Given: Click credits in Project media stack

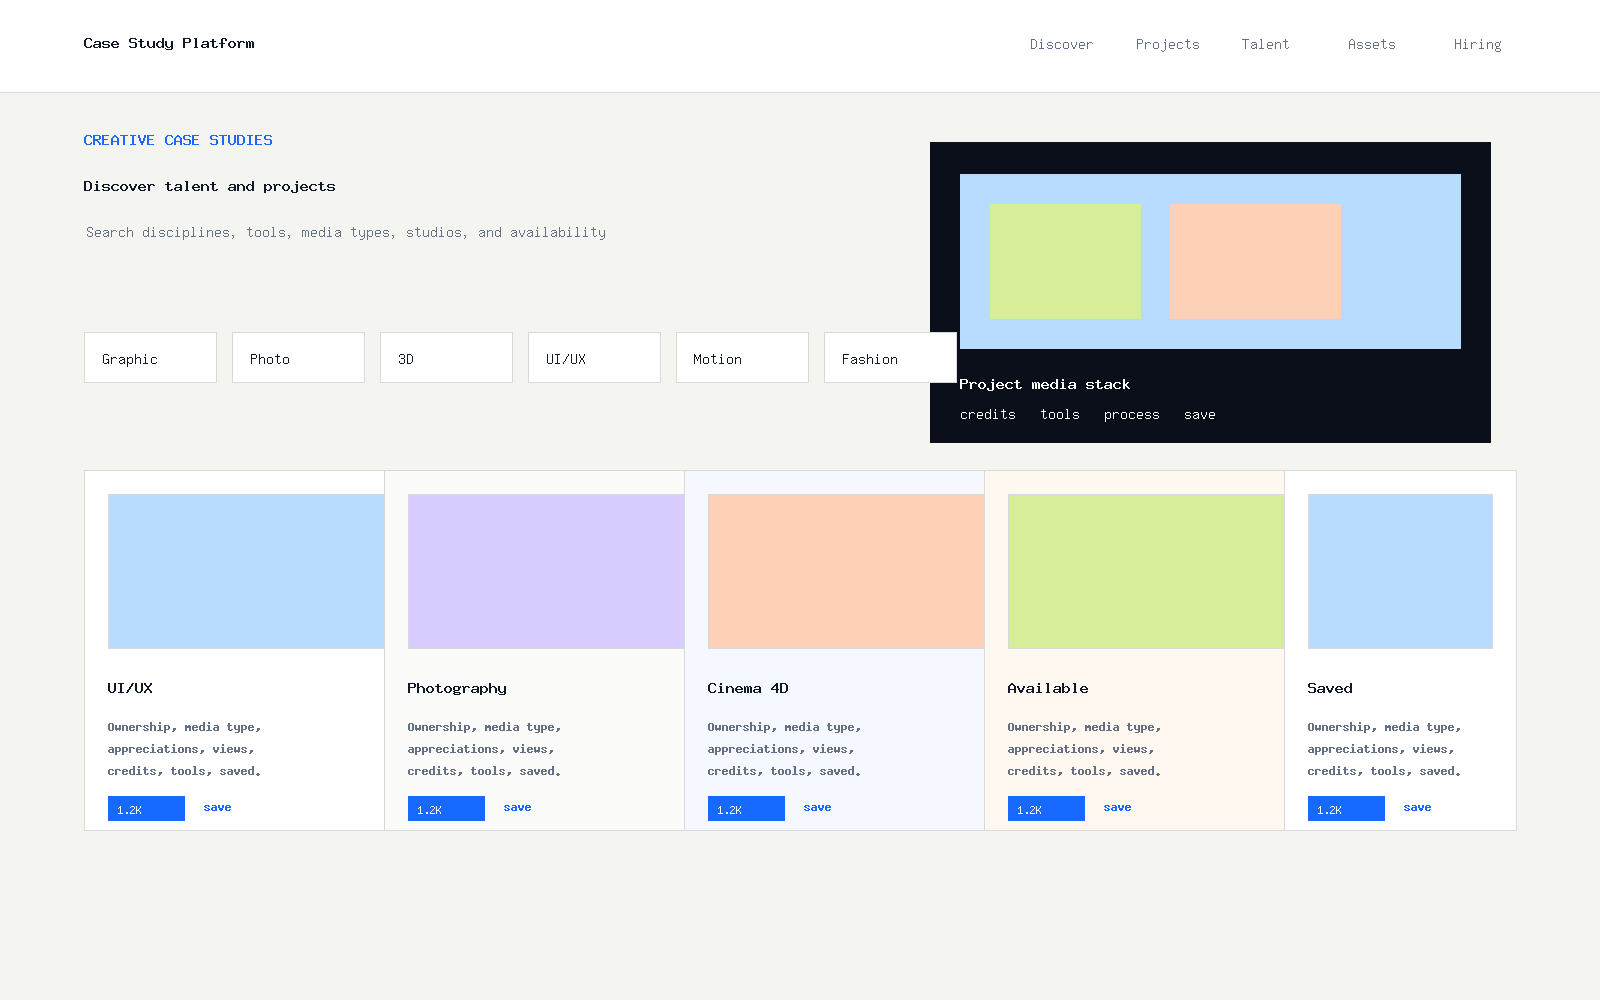Looking at the screenshot, I should tap(988, 414).
